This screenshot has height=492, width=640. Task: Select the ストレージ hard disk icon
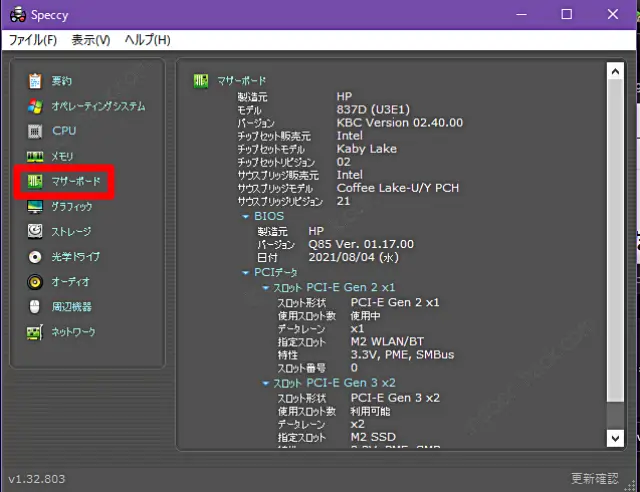click(35, 232)
